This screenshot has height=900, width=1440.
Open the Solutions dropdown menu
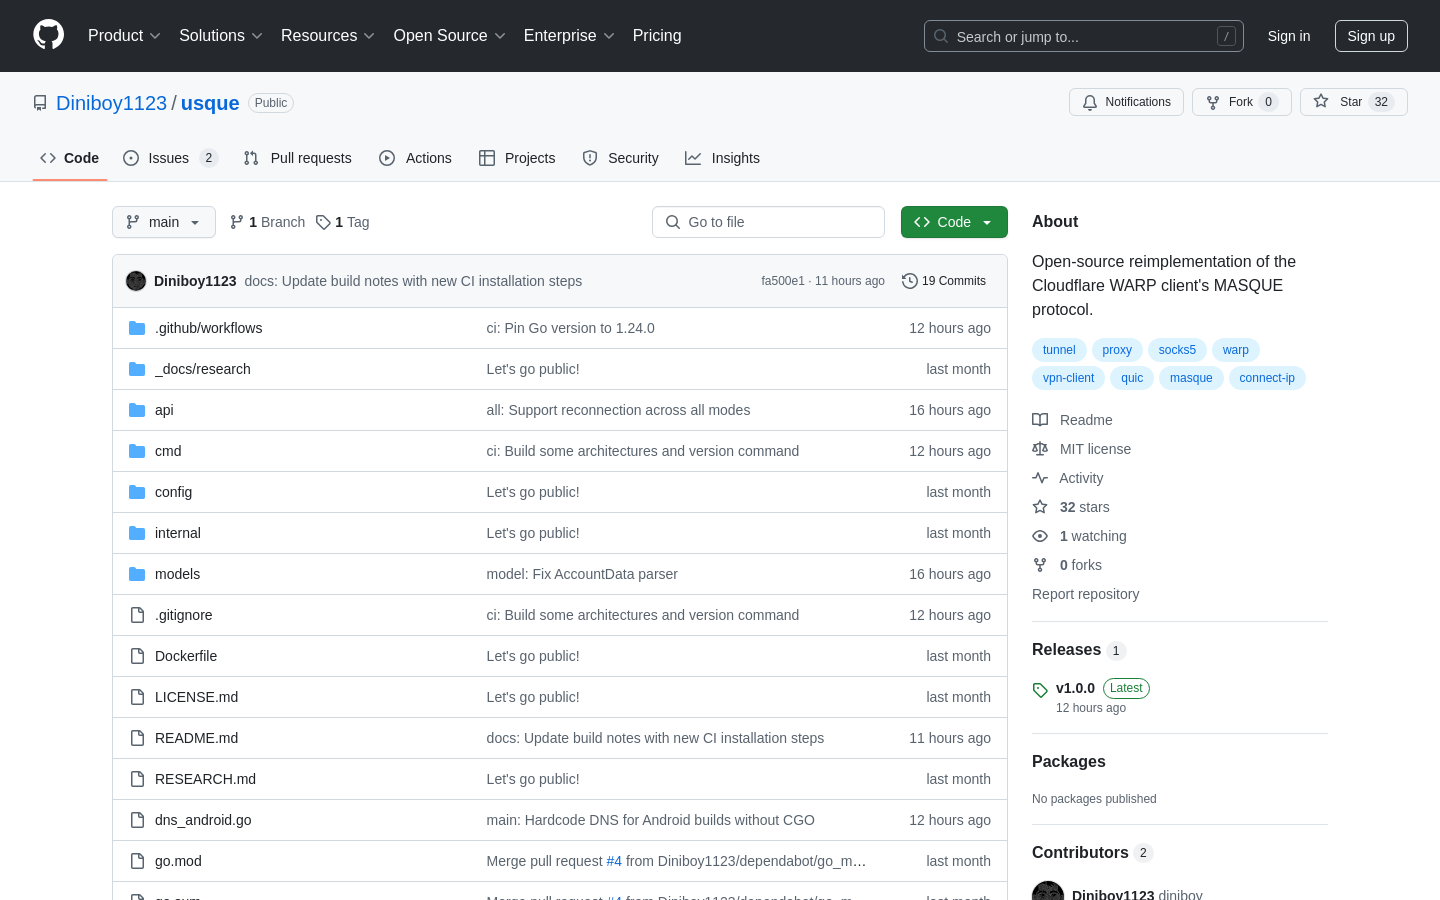click(220, 35)
